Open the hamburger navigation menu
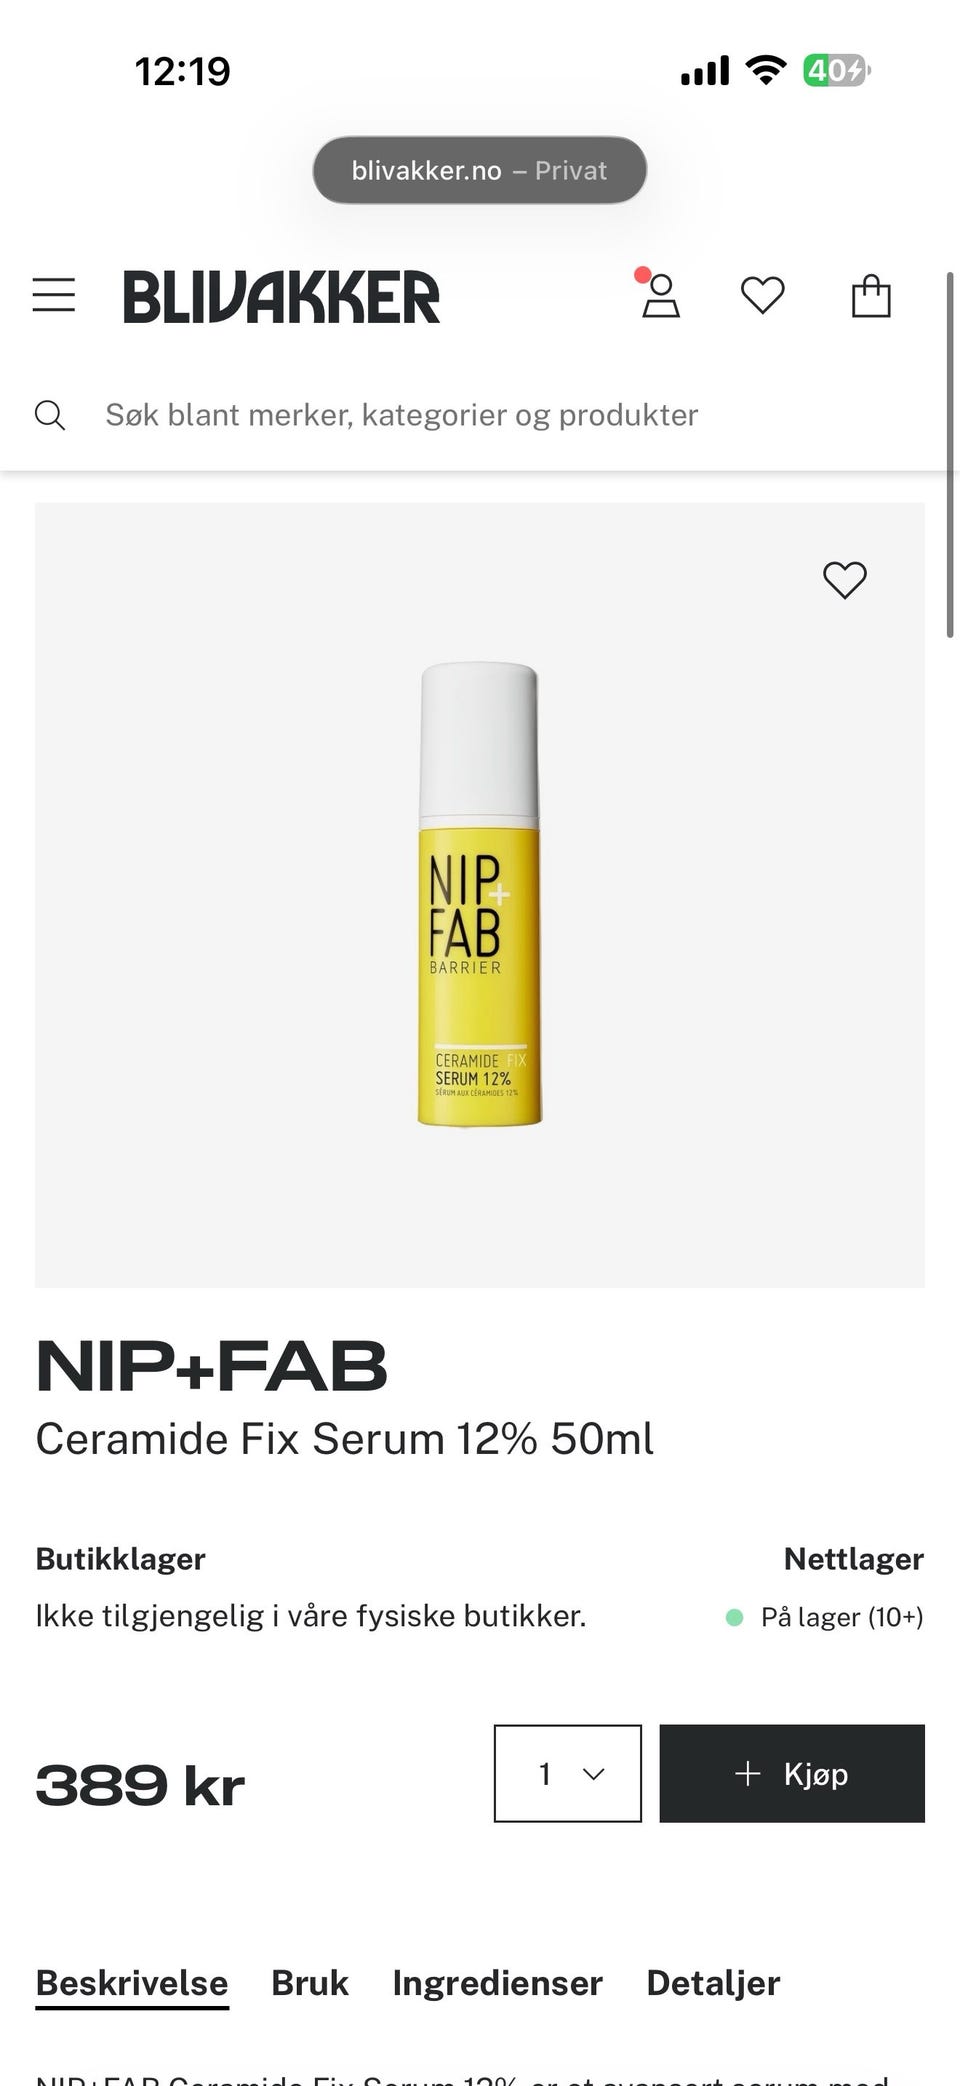 [54, 296]
